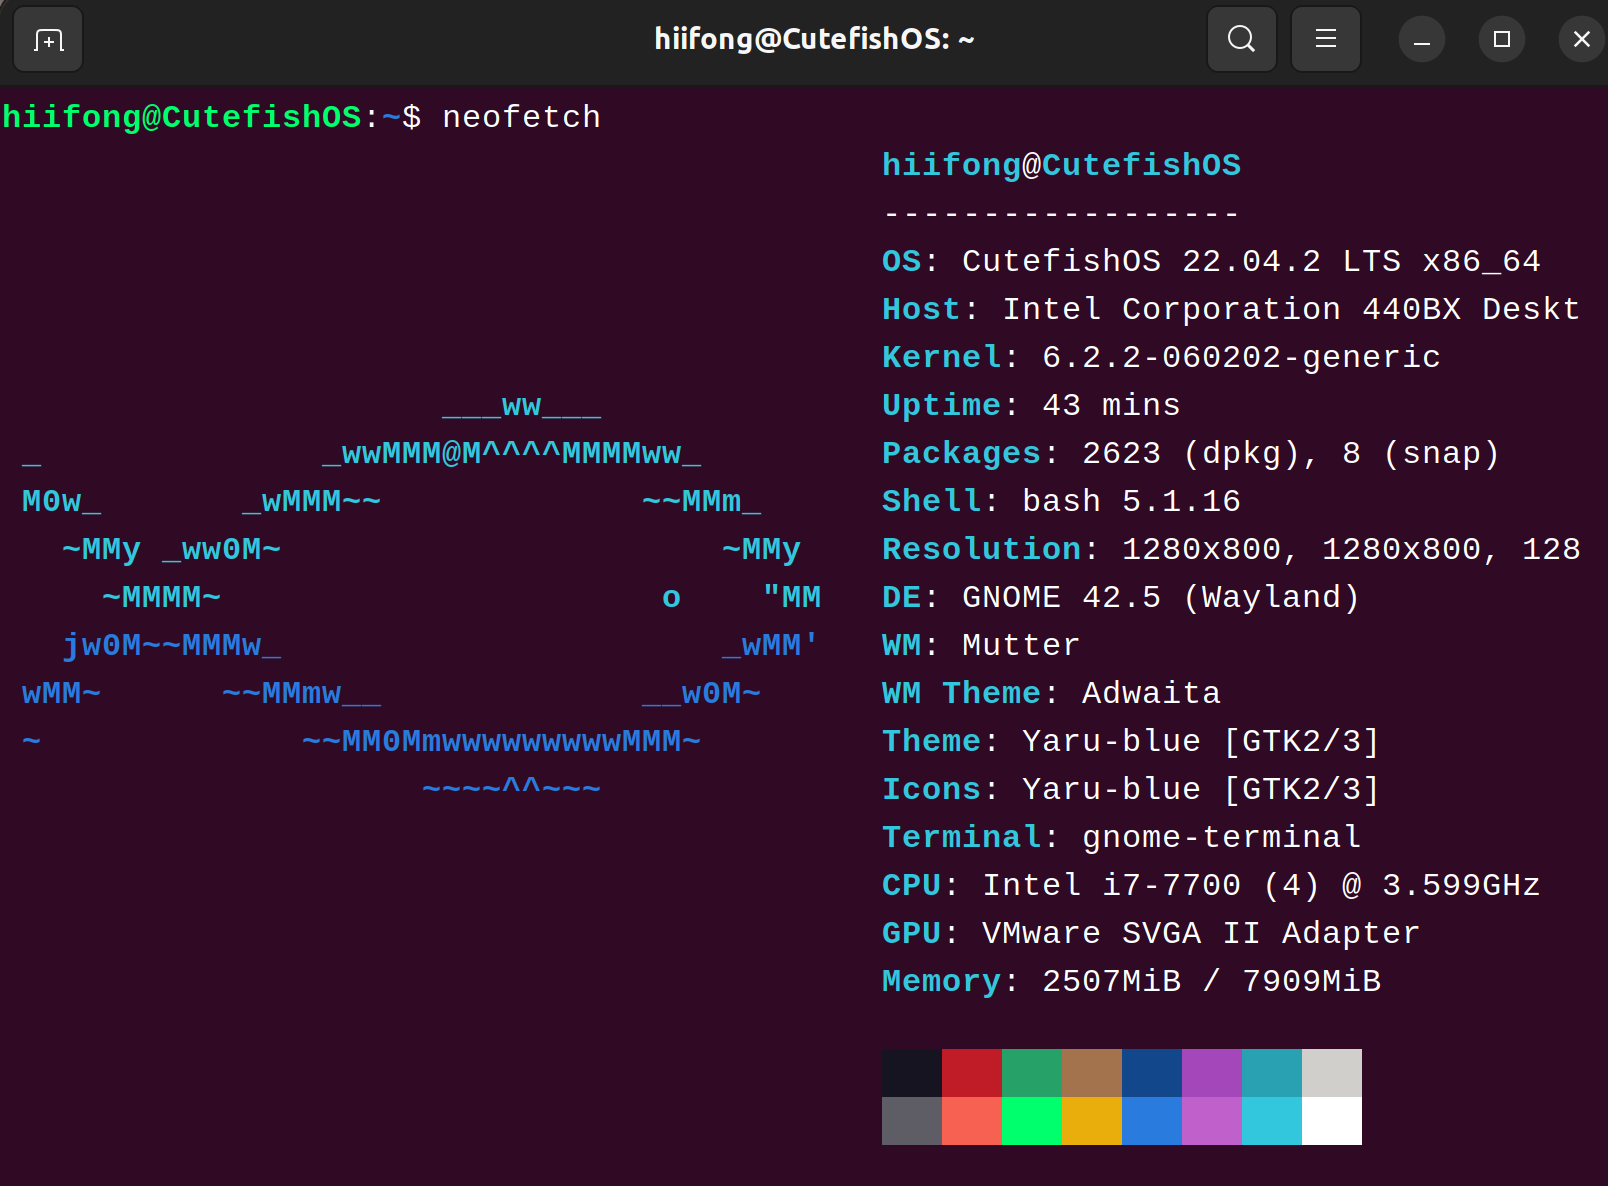Screen dimensions: 1608x1186
Task: Click the cyan swatch in bottom row
Action: tap(1271, 1121)
